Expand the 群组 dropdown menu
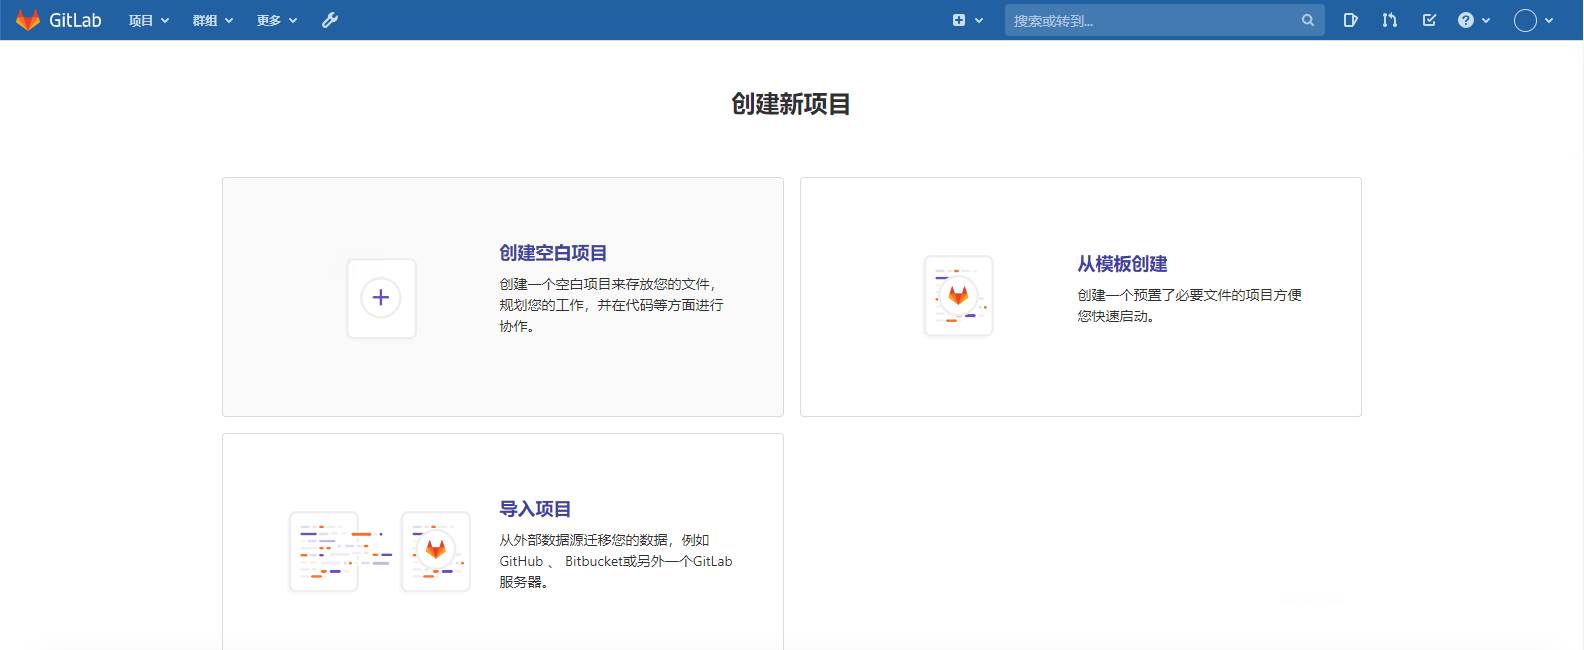The width and height of the screenshot is (1584, 650). coord(213,20)
